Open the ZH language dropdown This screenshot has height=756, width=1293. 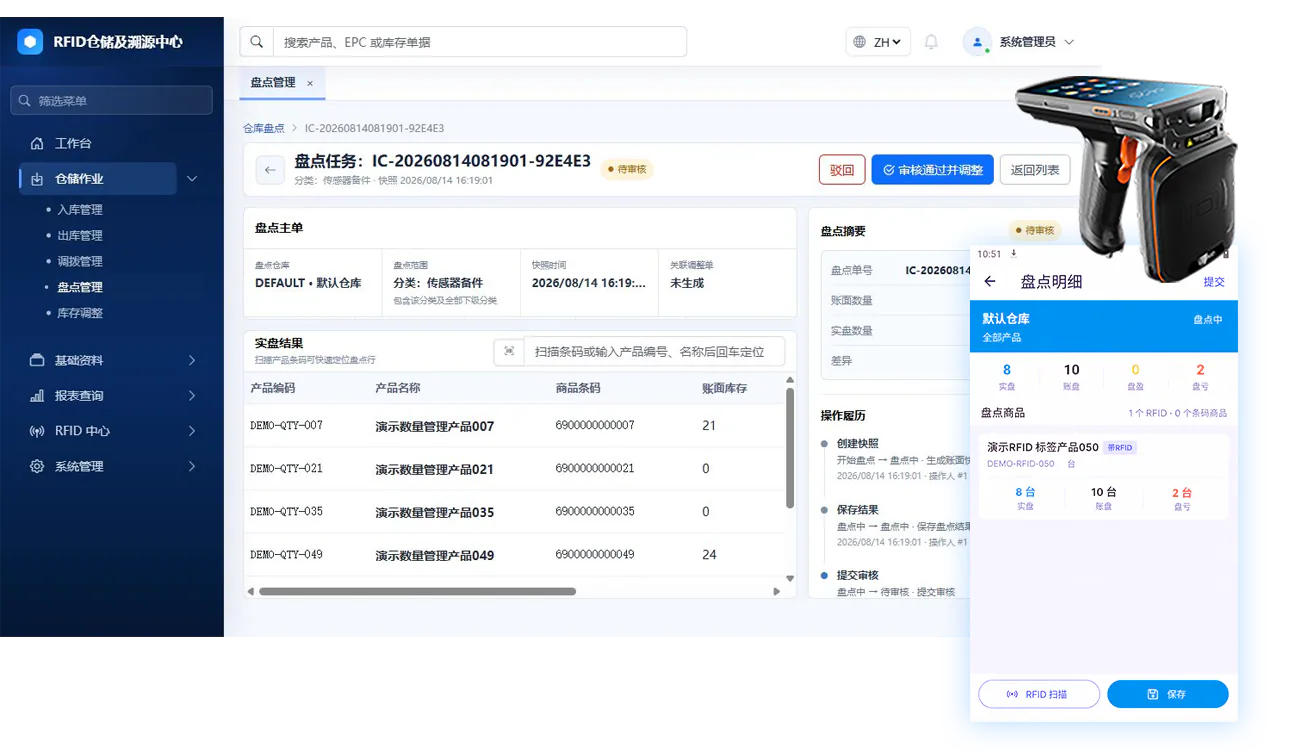click(878, 42)
